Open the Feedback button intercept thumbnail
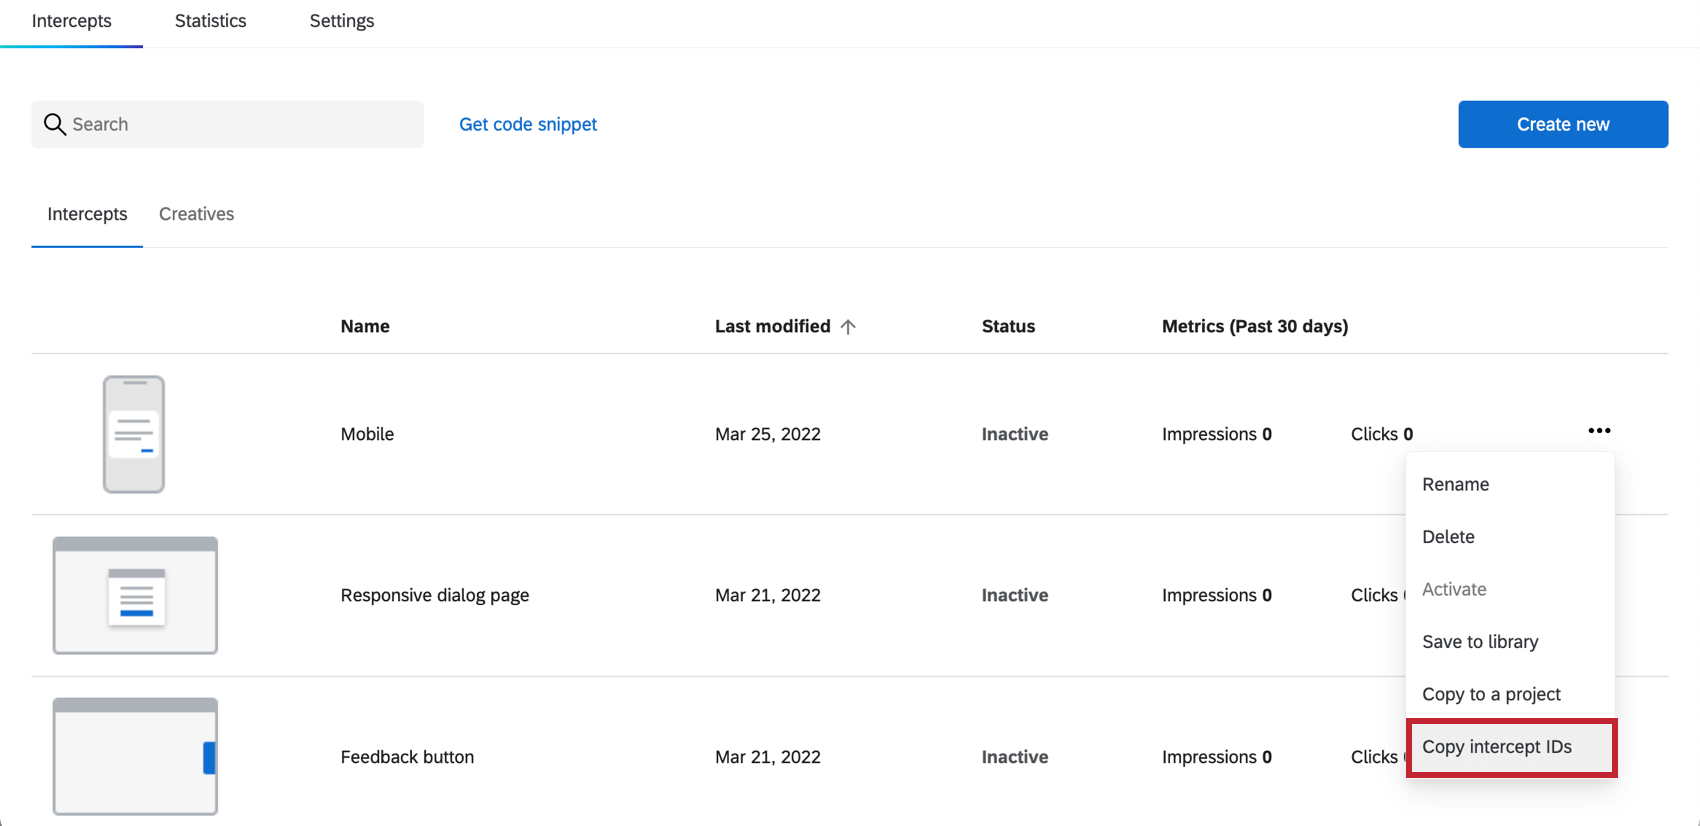This screenshot has height=826, width=1700. pyautogui.click(x=134, y=757)
